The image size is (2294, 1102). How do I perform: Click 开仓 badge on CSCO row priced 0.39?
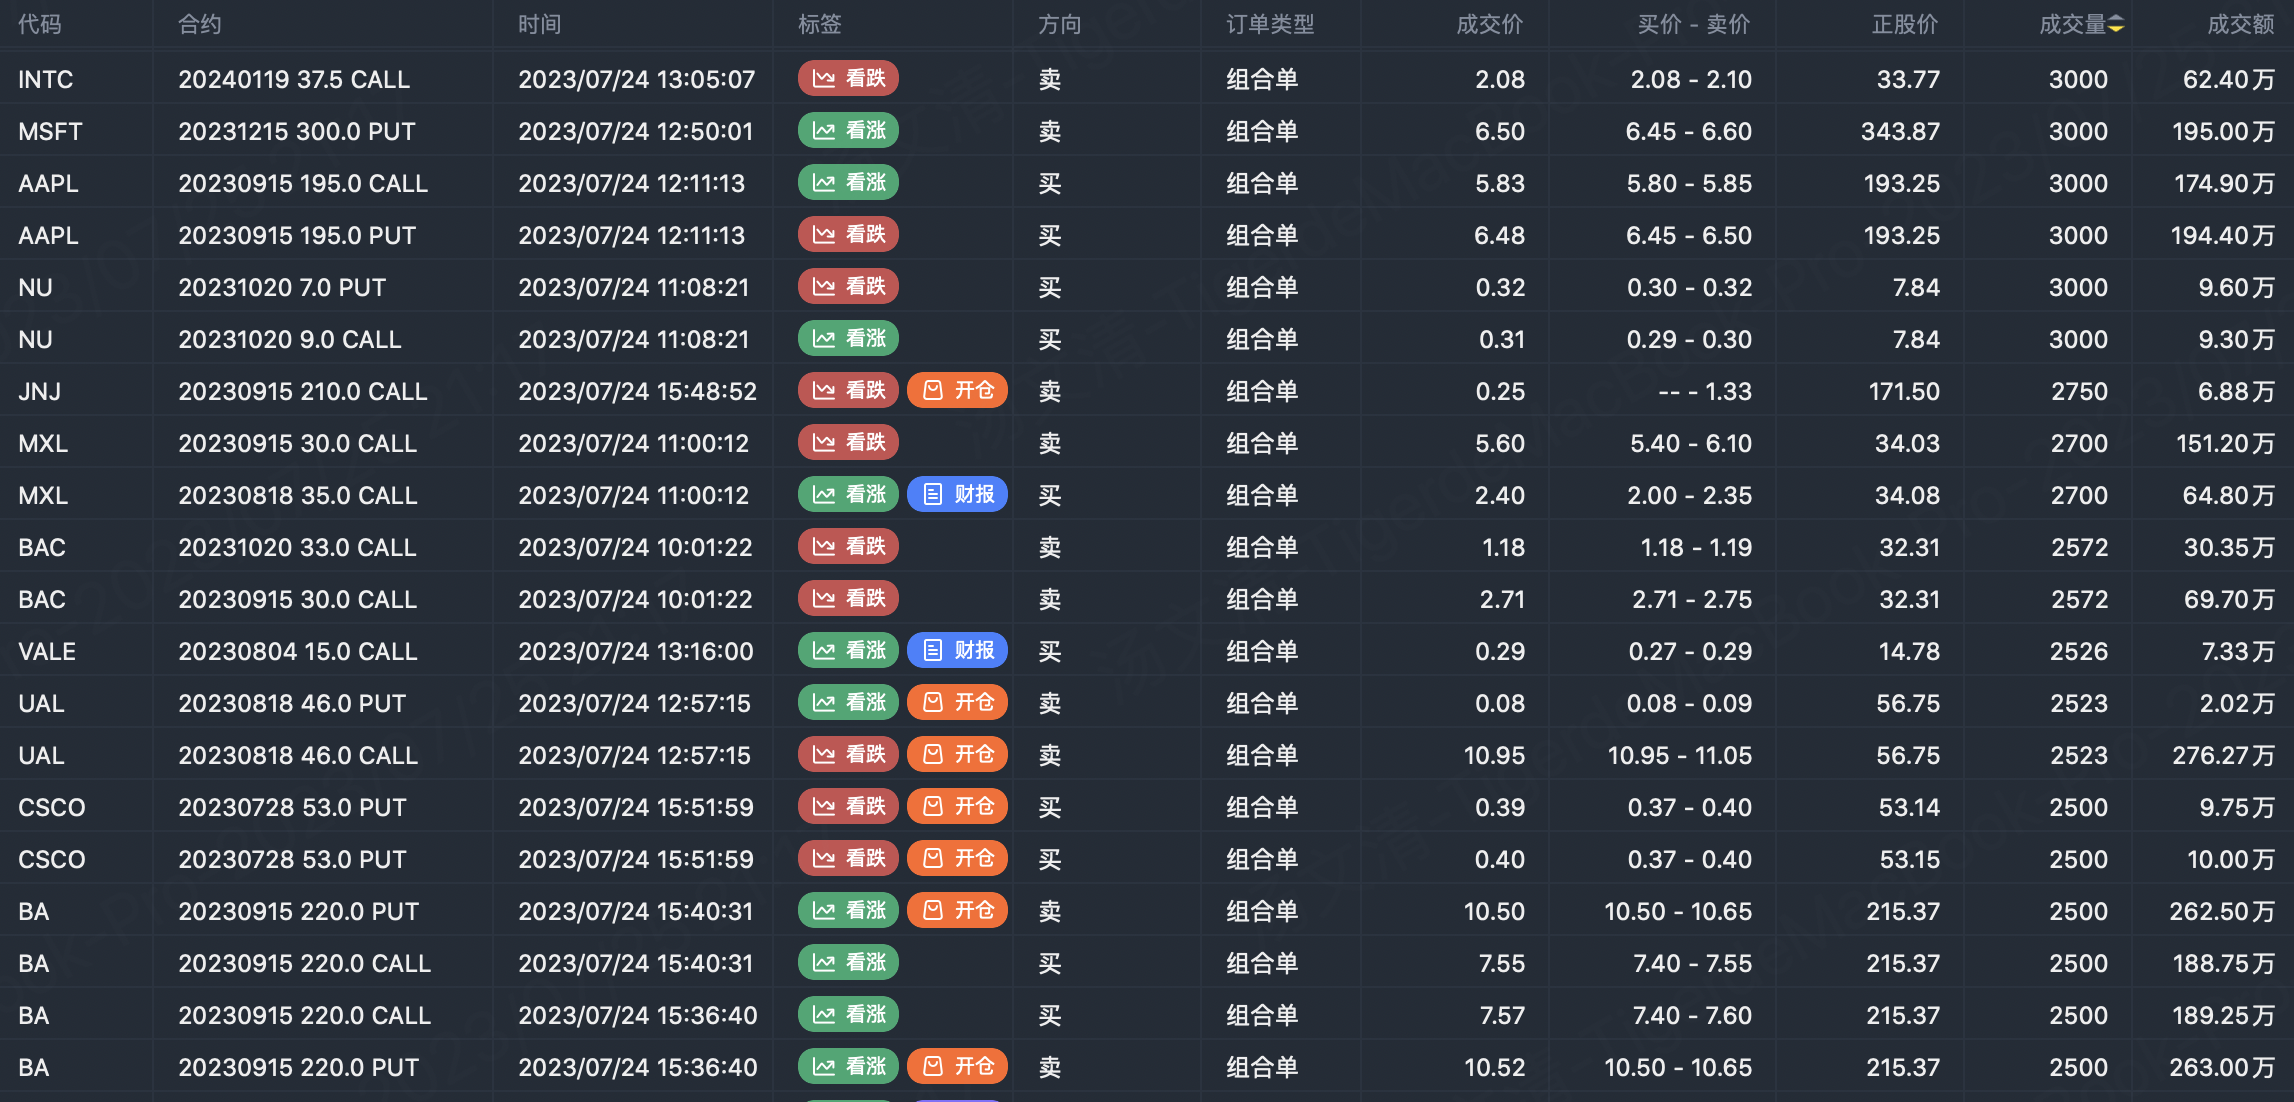click(x=957, y=806)
